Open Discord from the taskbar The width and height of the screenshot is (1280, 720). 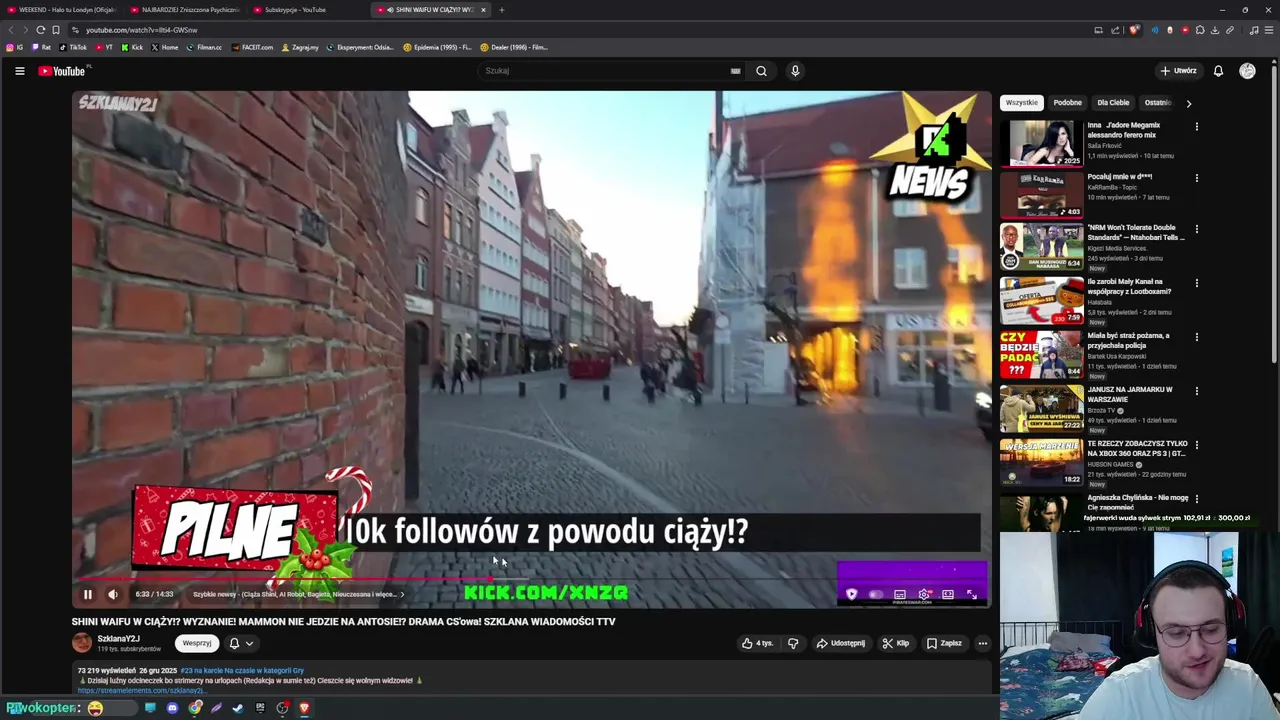pyautogui.click(x=172, y=708)
